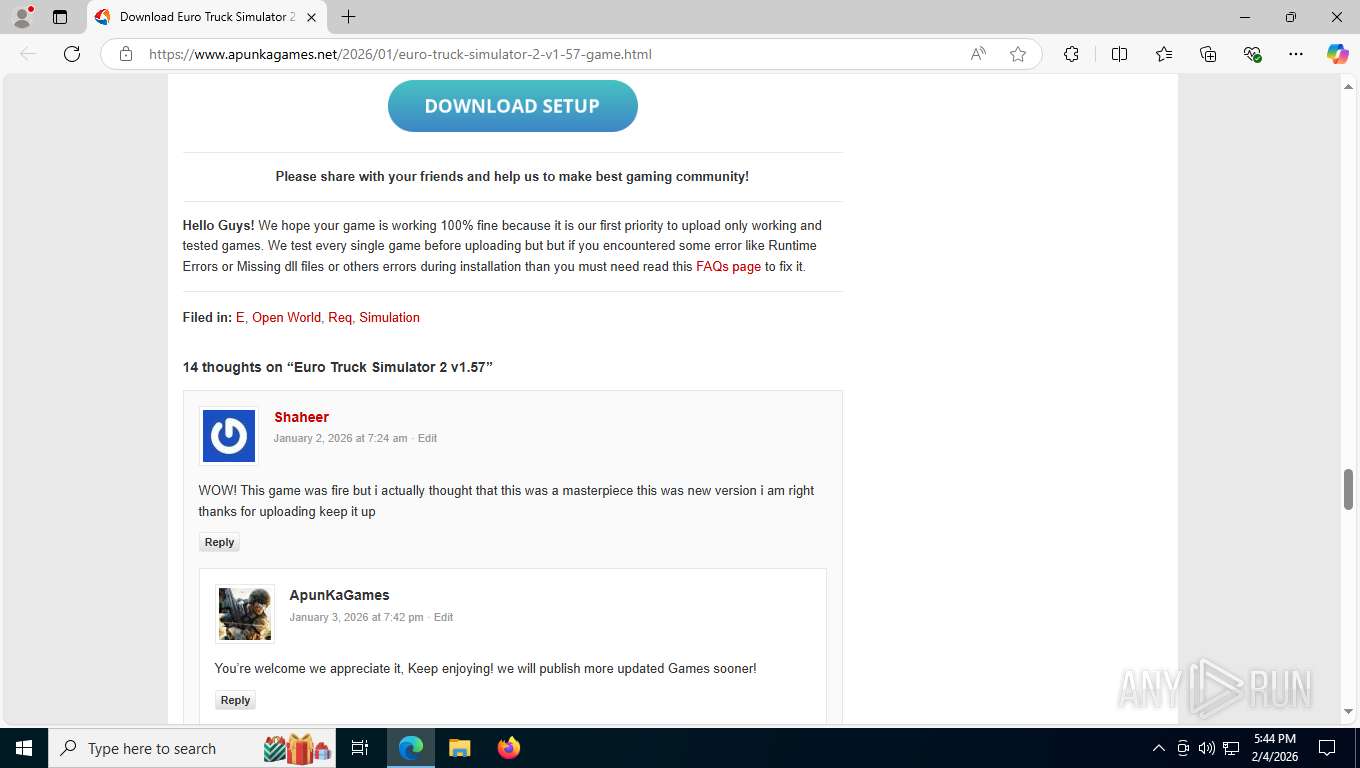The image size is (1360, 768).
Task: Reply to ApunKaGames comment
Action: coord(235,700)
